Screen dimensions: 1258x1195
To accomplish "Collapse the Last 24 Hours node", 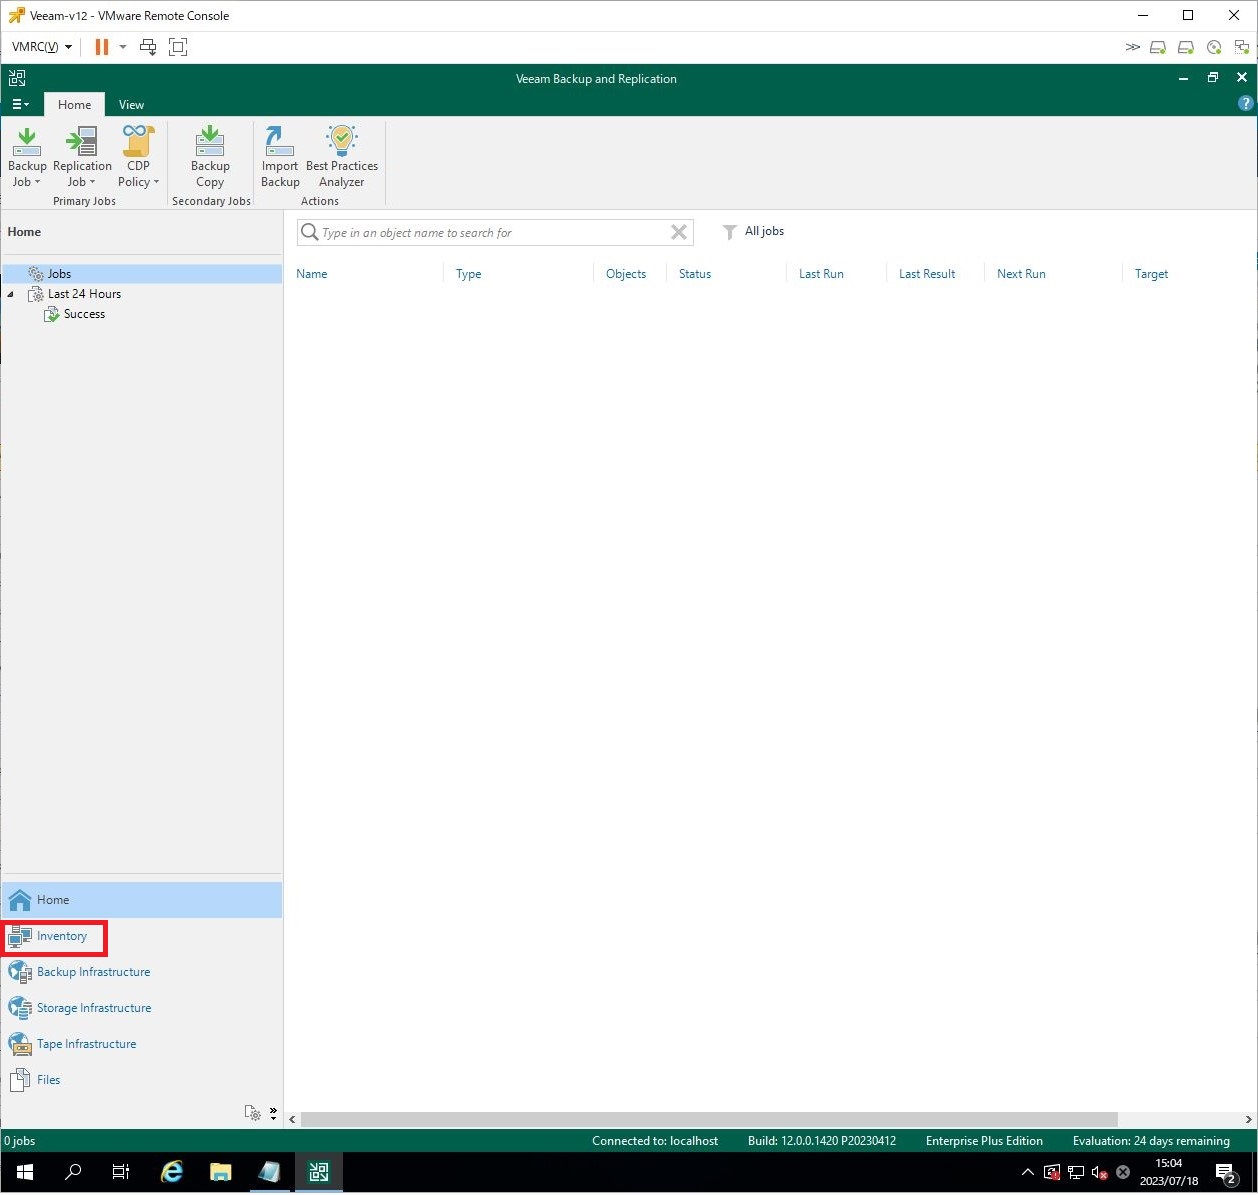I will 11,294.
